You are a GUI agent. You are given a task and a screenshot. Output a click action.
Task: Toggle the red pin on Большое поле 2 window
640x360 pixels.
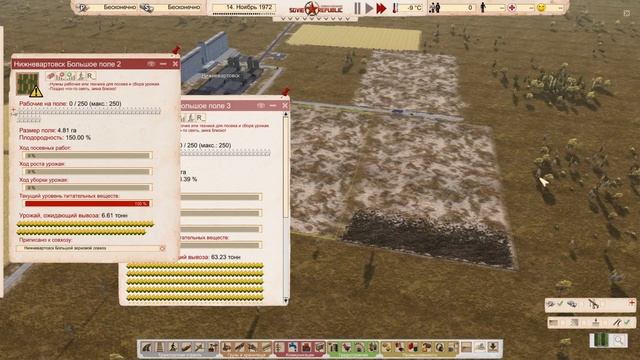[176, 50]
